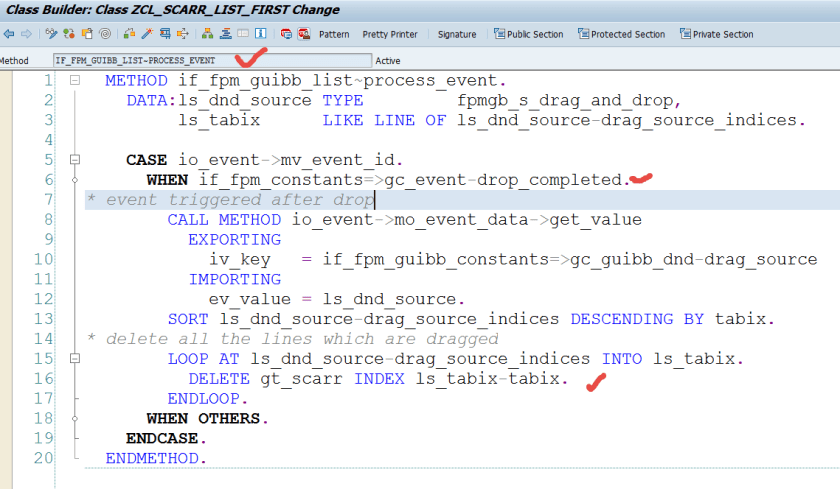Click 'ls_tabix' declaration on line 3

tap(219, 120)
